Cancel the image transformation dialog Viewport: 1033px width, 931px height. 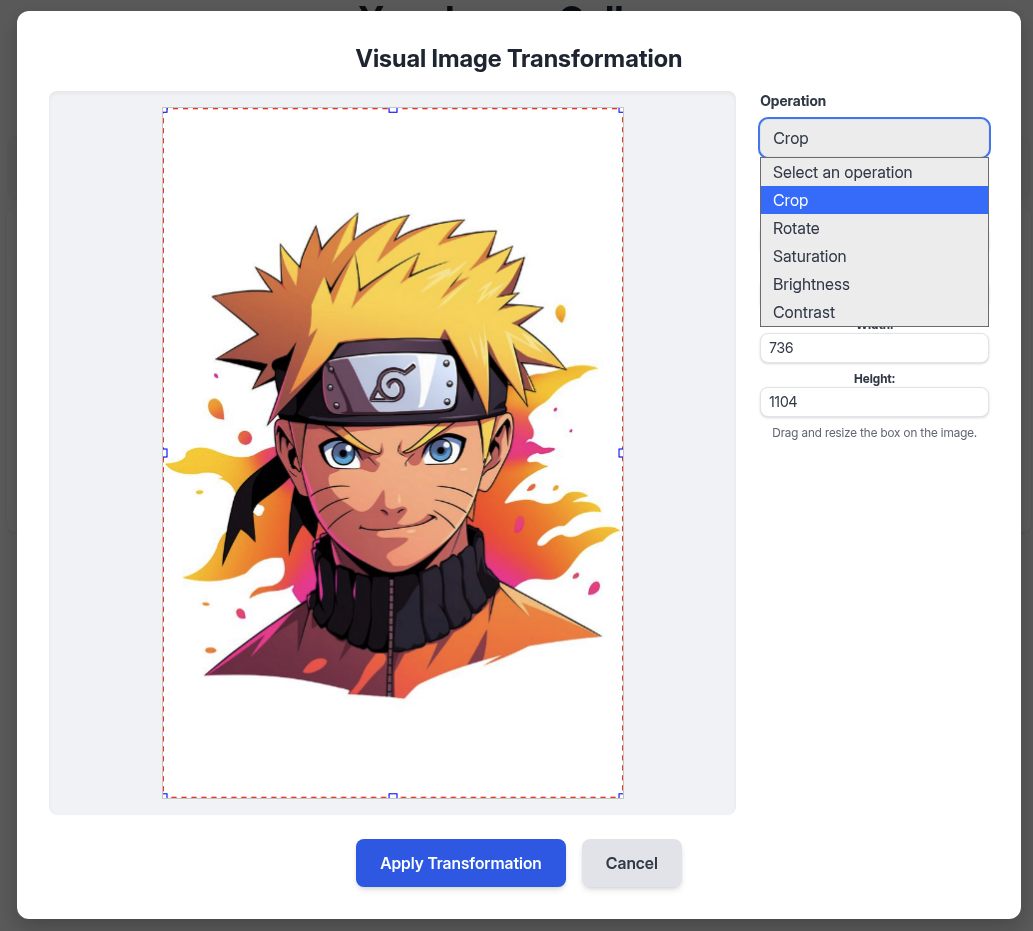[631, 863]
